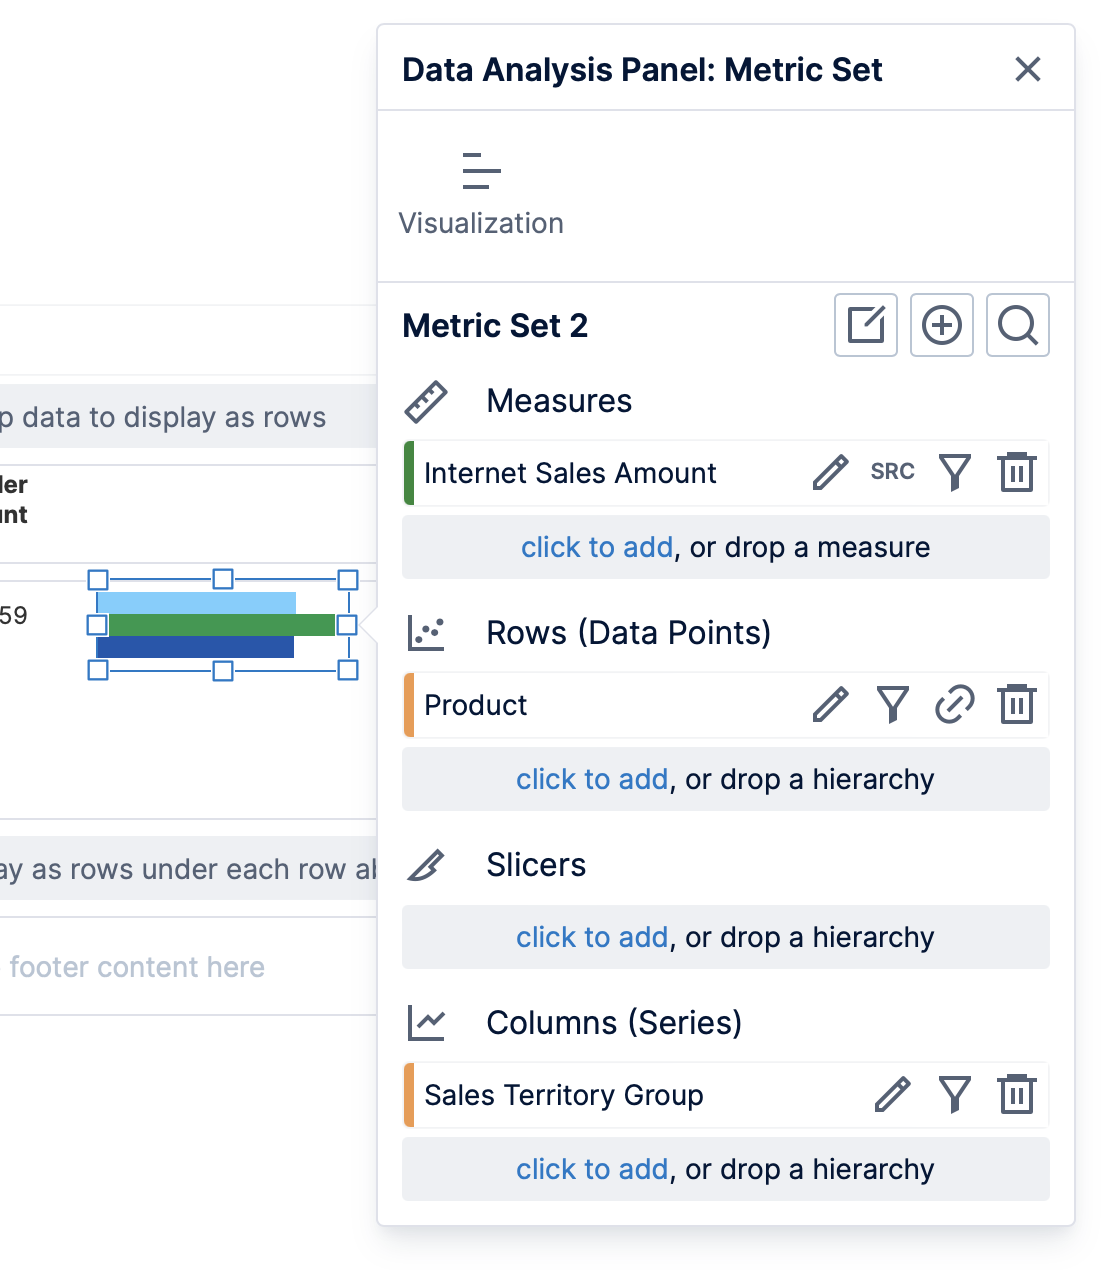The image size is (1110, 1270).
Task: Open link options for Product hierarchy
Action: 955,705
